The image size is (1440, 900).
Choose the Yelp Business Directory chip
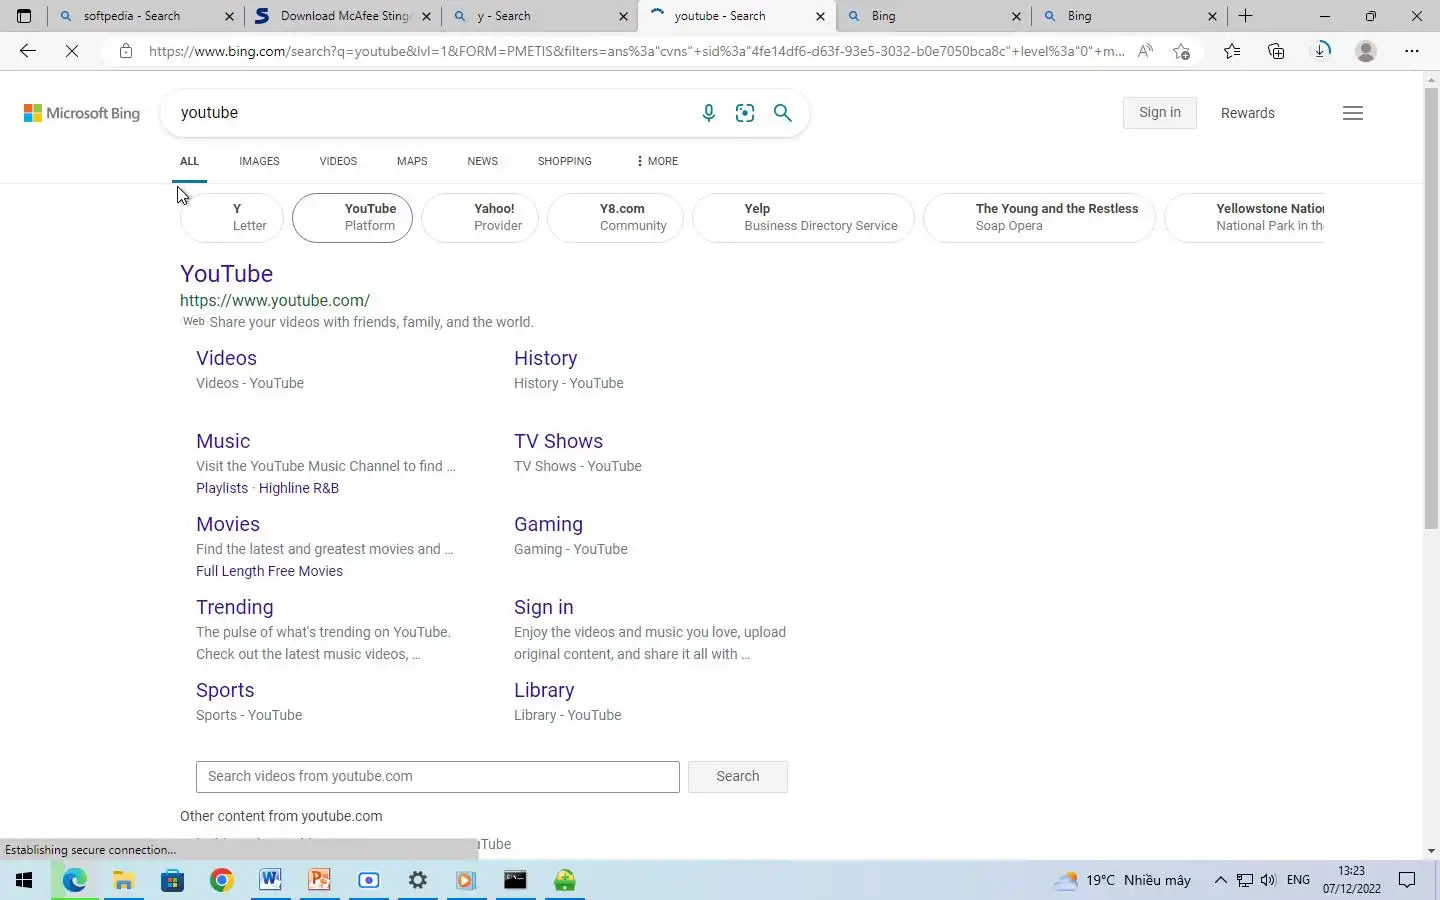[804, 217]
